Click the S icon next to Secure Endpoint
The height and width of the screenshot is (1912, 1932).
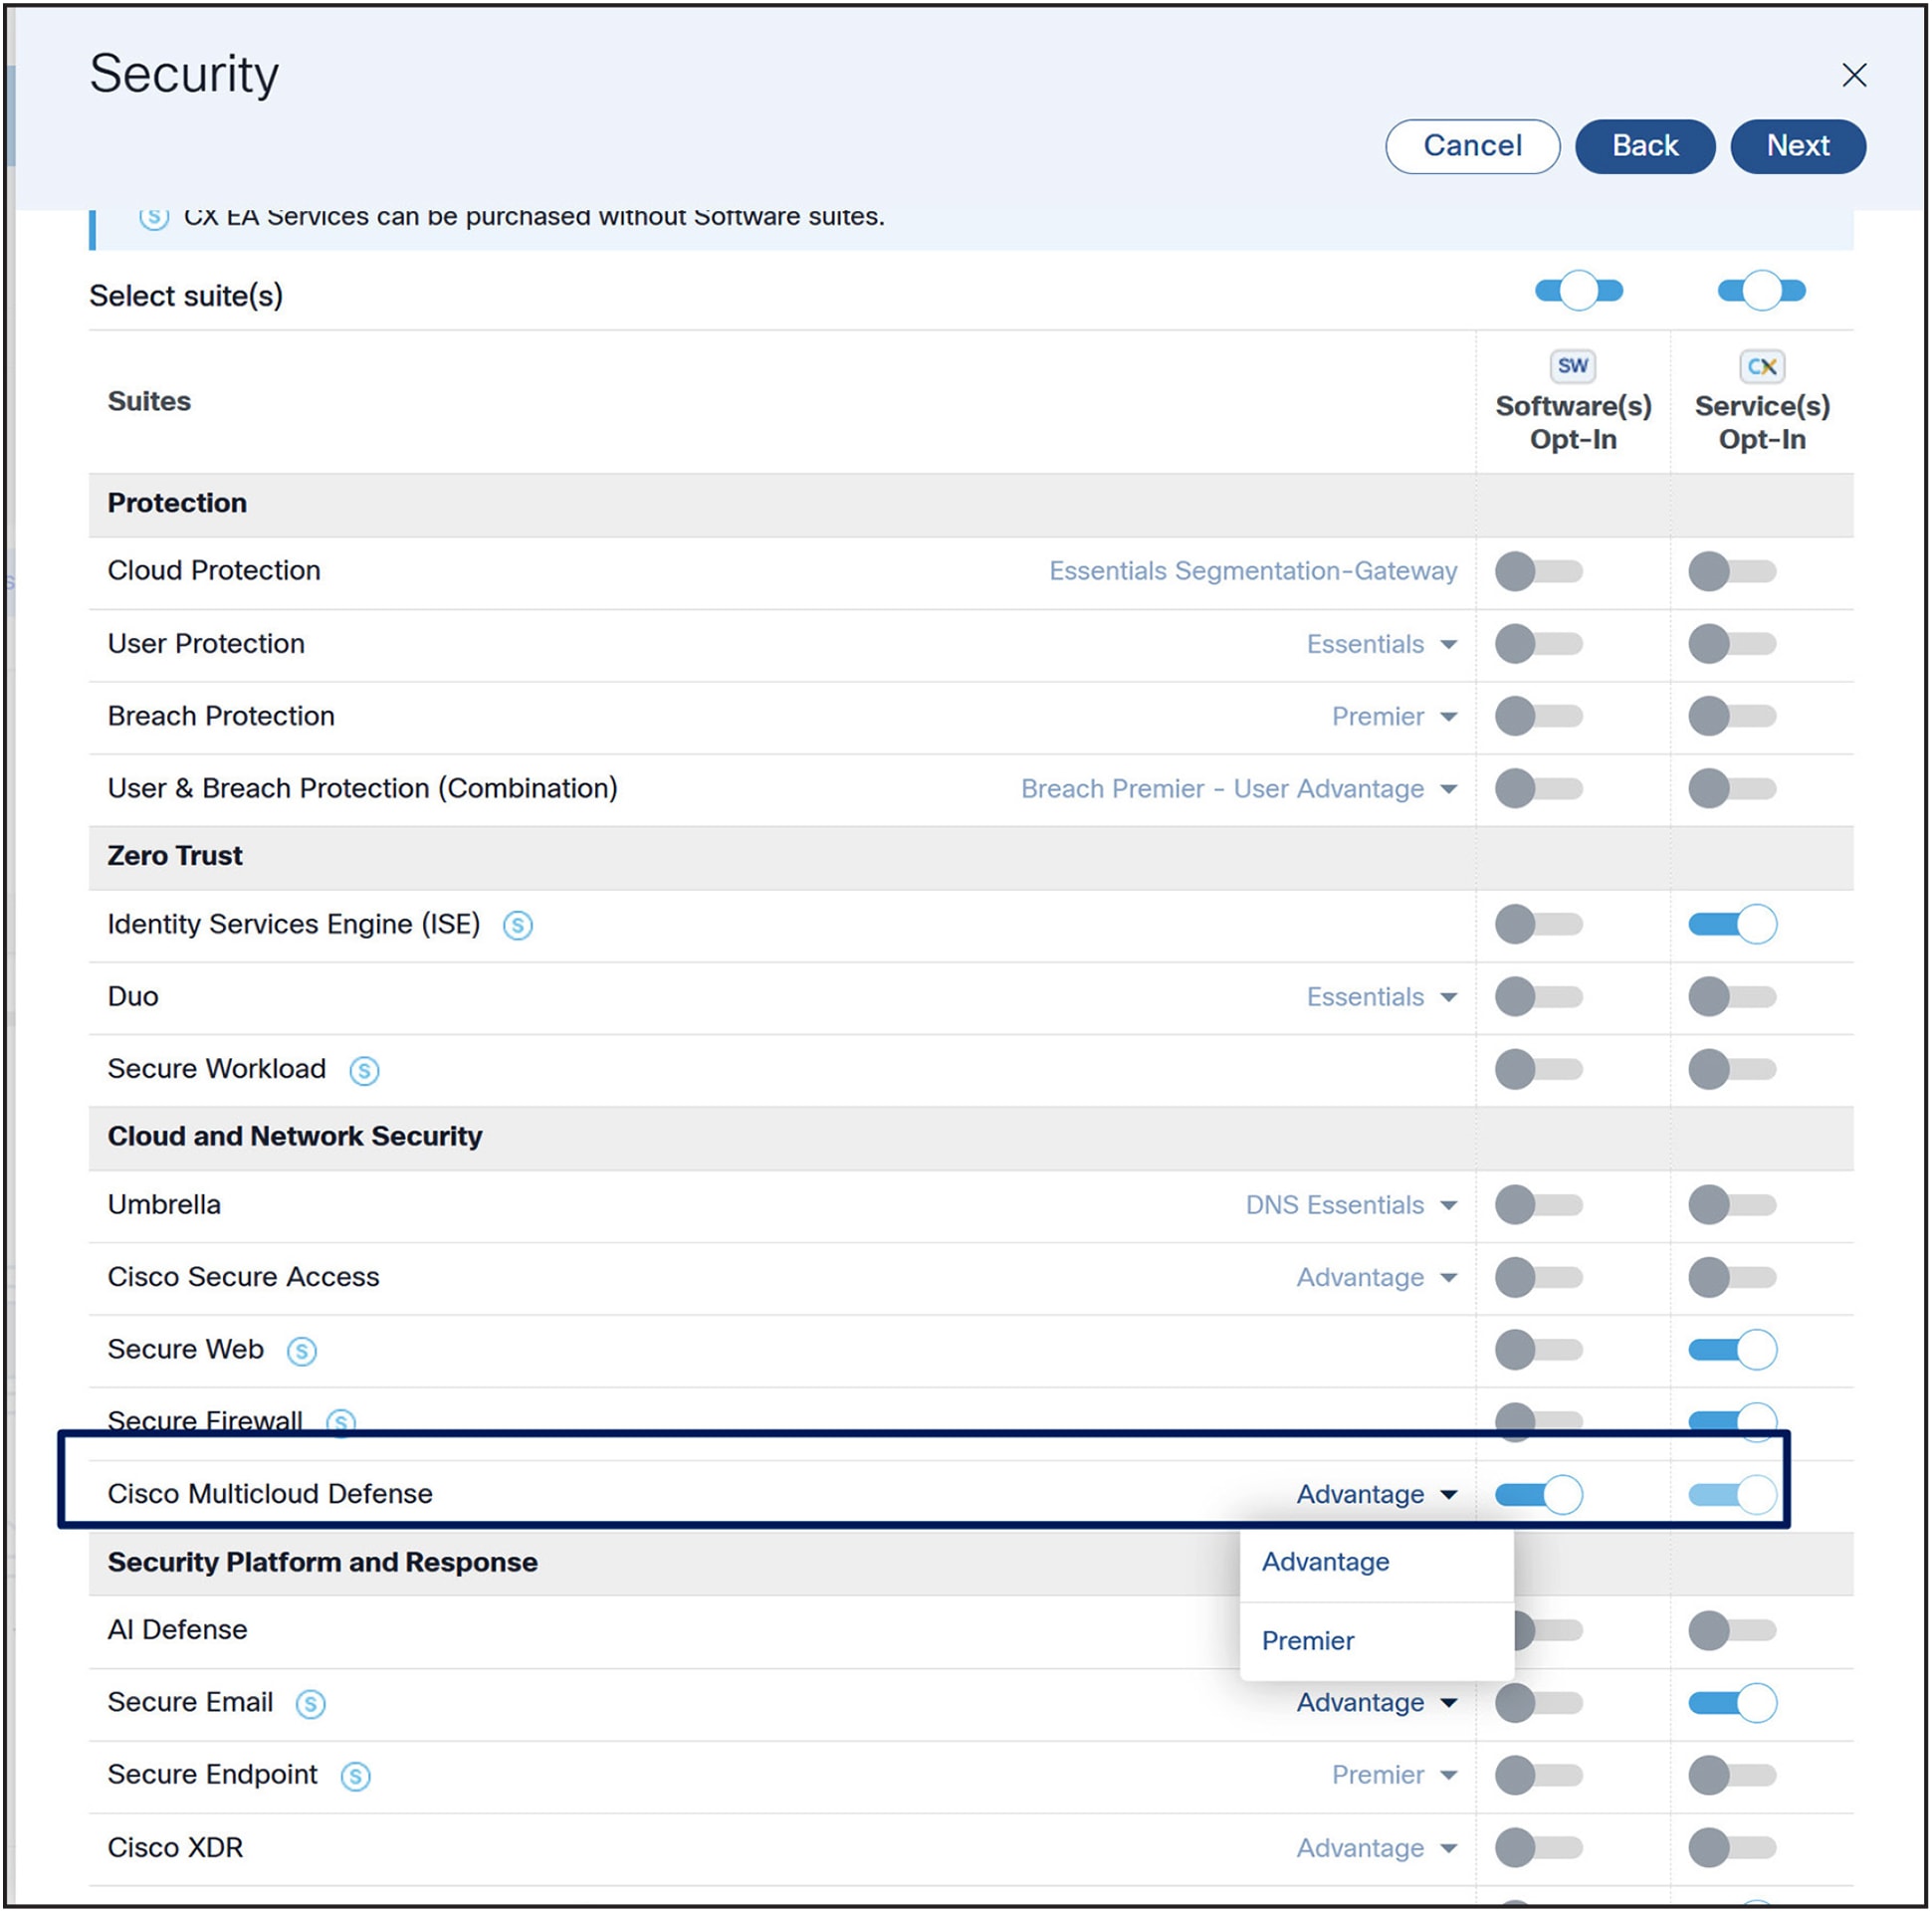click(355, 1776)
